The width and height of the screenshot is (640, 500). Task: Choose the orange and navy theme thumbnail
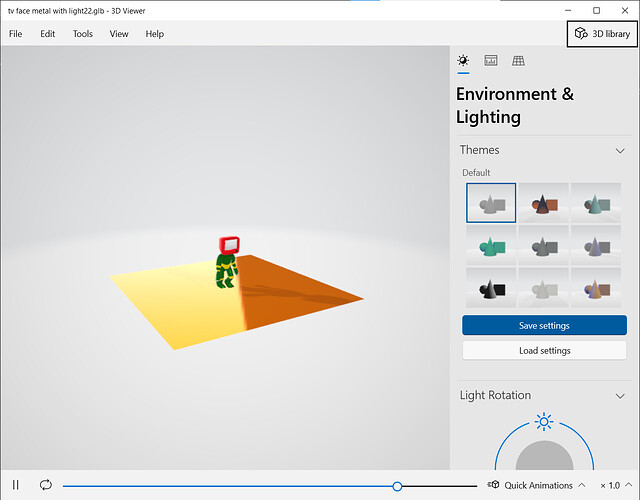(x=544, y=203)
